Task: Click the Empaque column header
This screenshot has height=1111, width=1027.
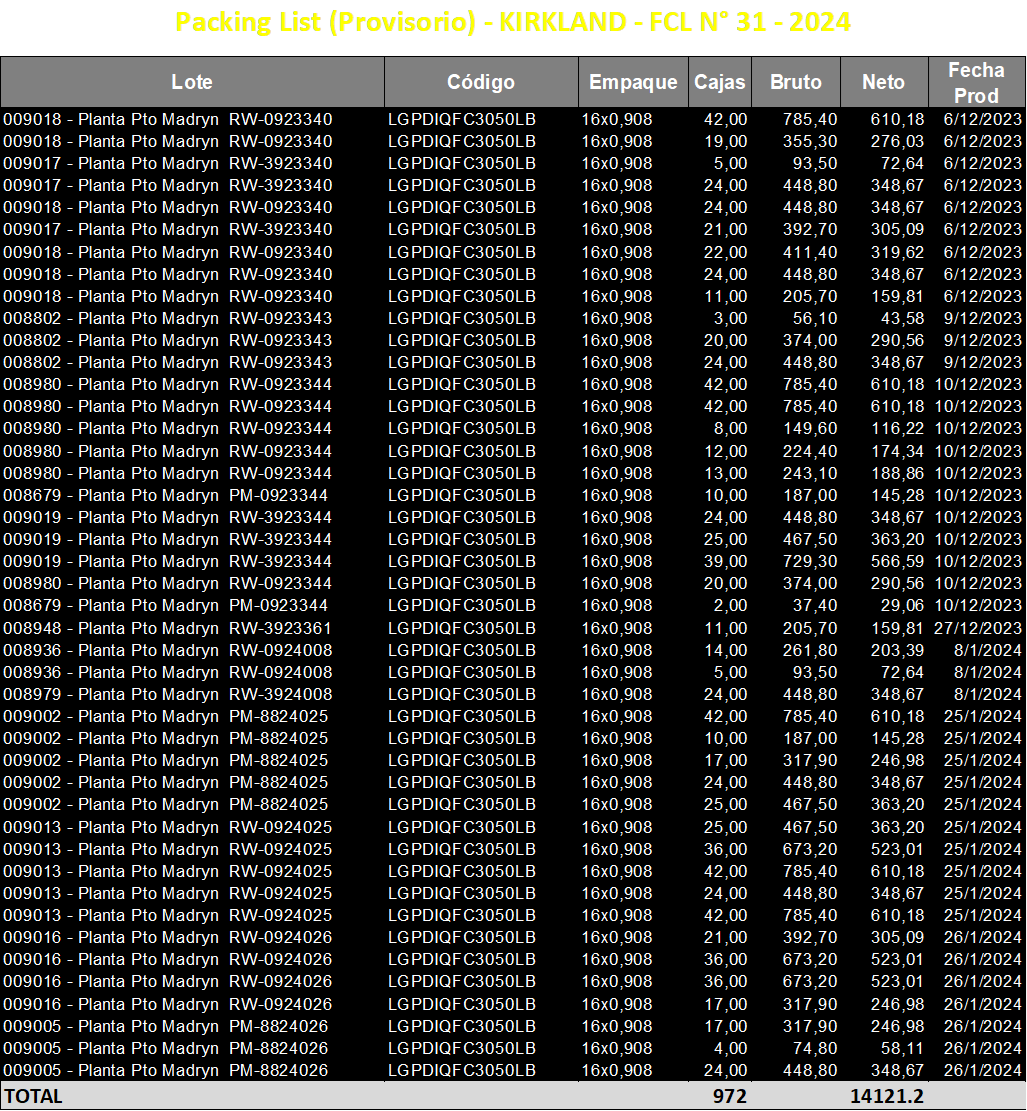Action: (x=633, y=82)
